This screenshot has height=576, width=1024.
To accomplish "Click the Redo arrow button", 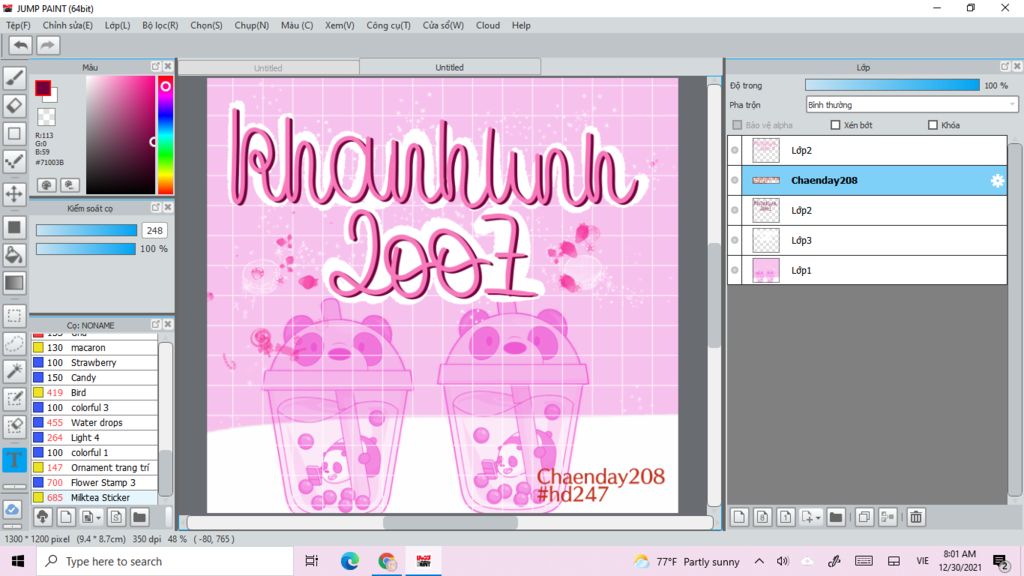I will coord(48,45).
